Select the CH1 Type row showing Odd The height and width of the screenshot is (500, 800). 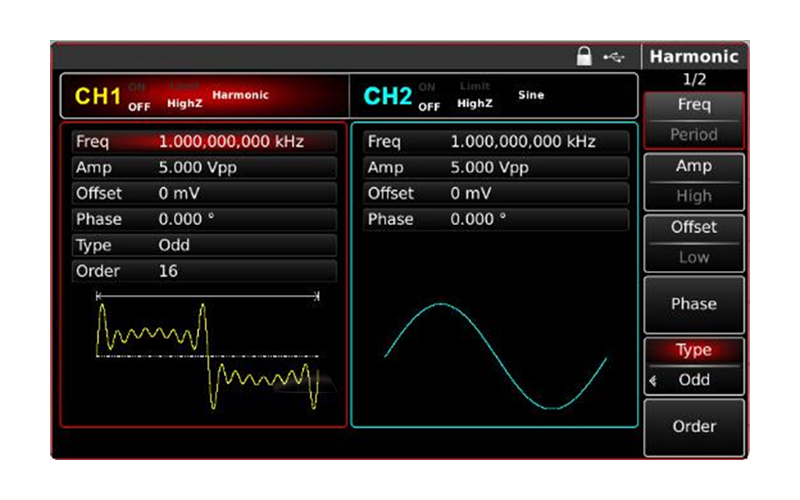tap(203, 245)
